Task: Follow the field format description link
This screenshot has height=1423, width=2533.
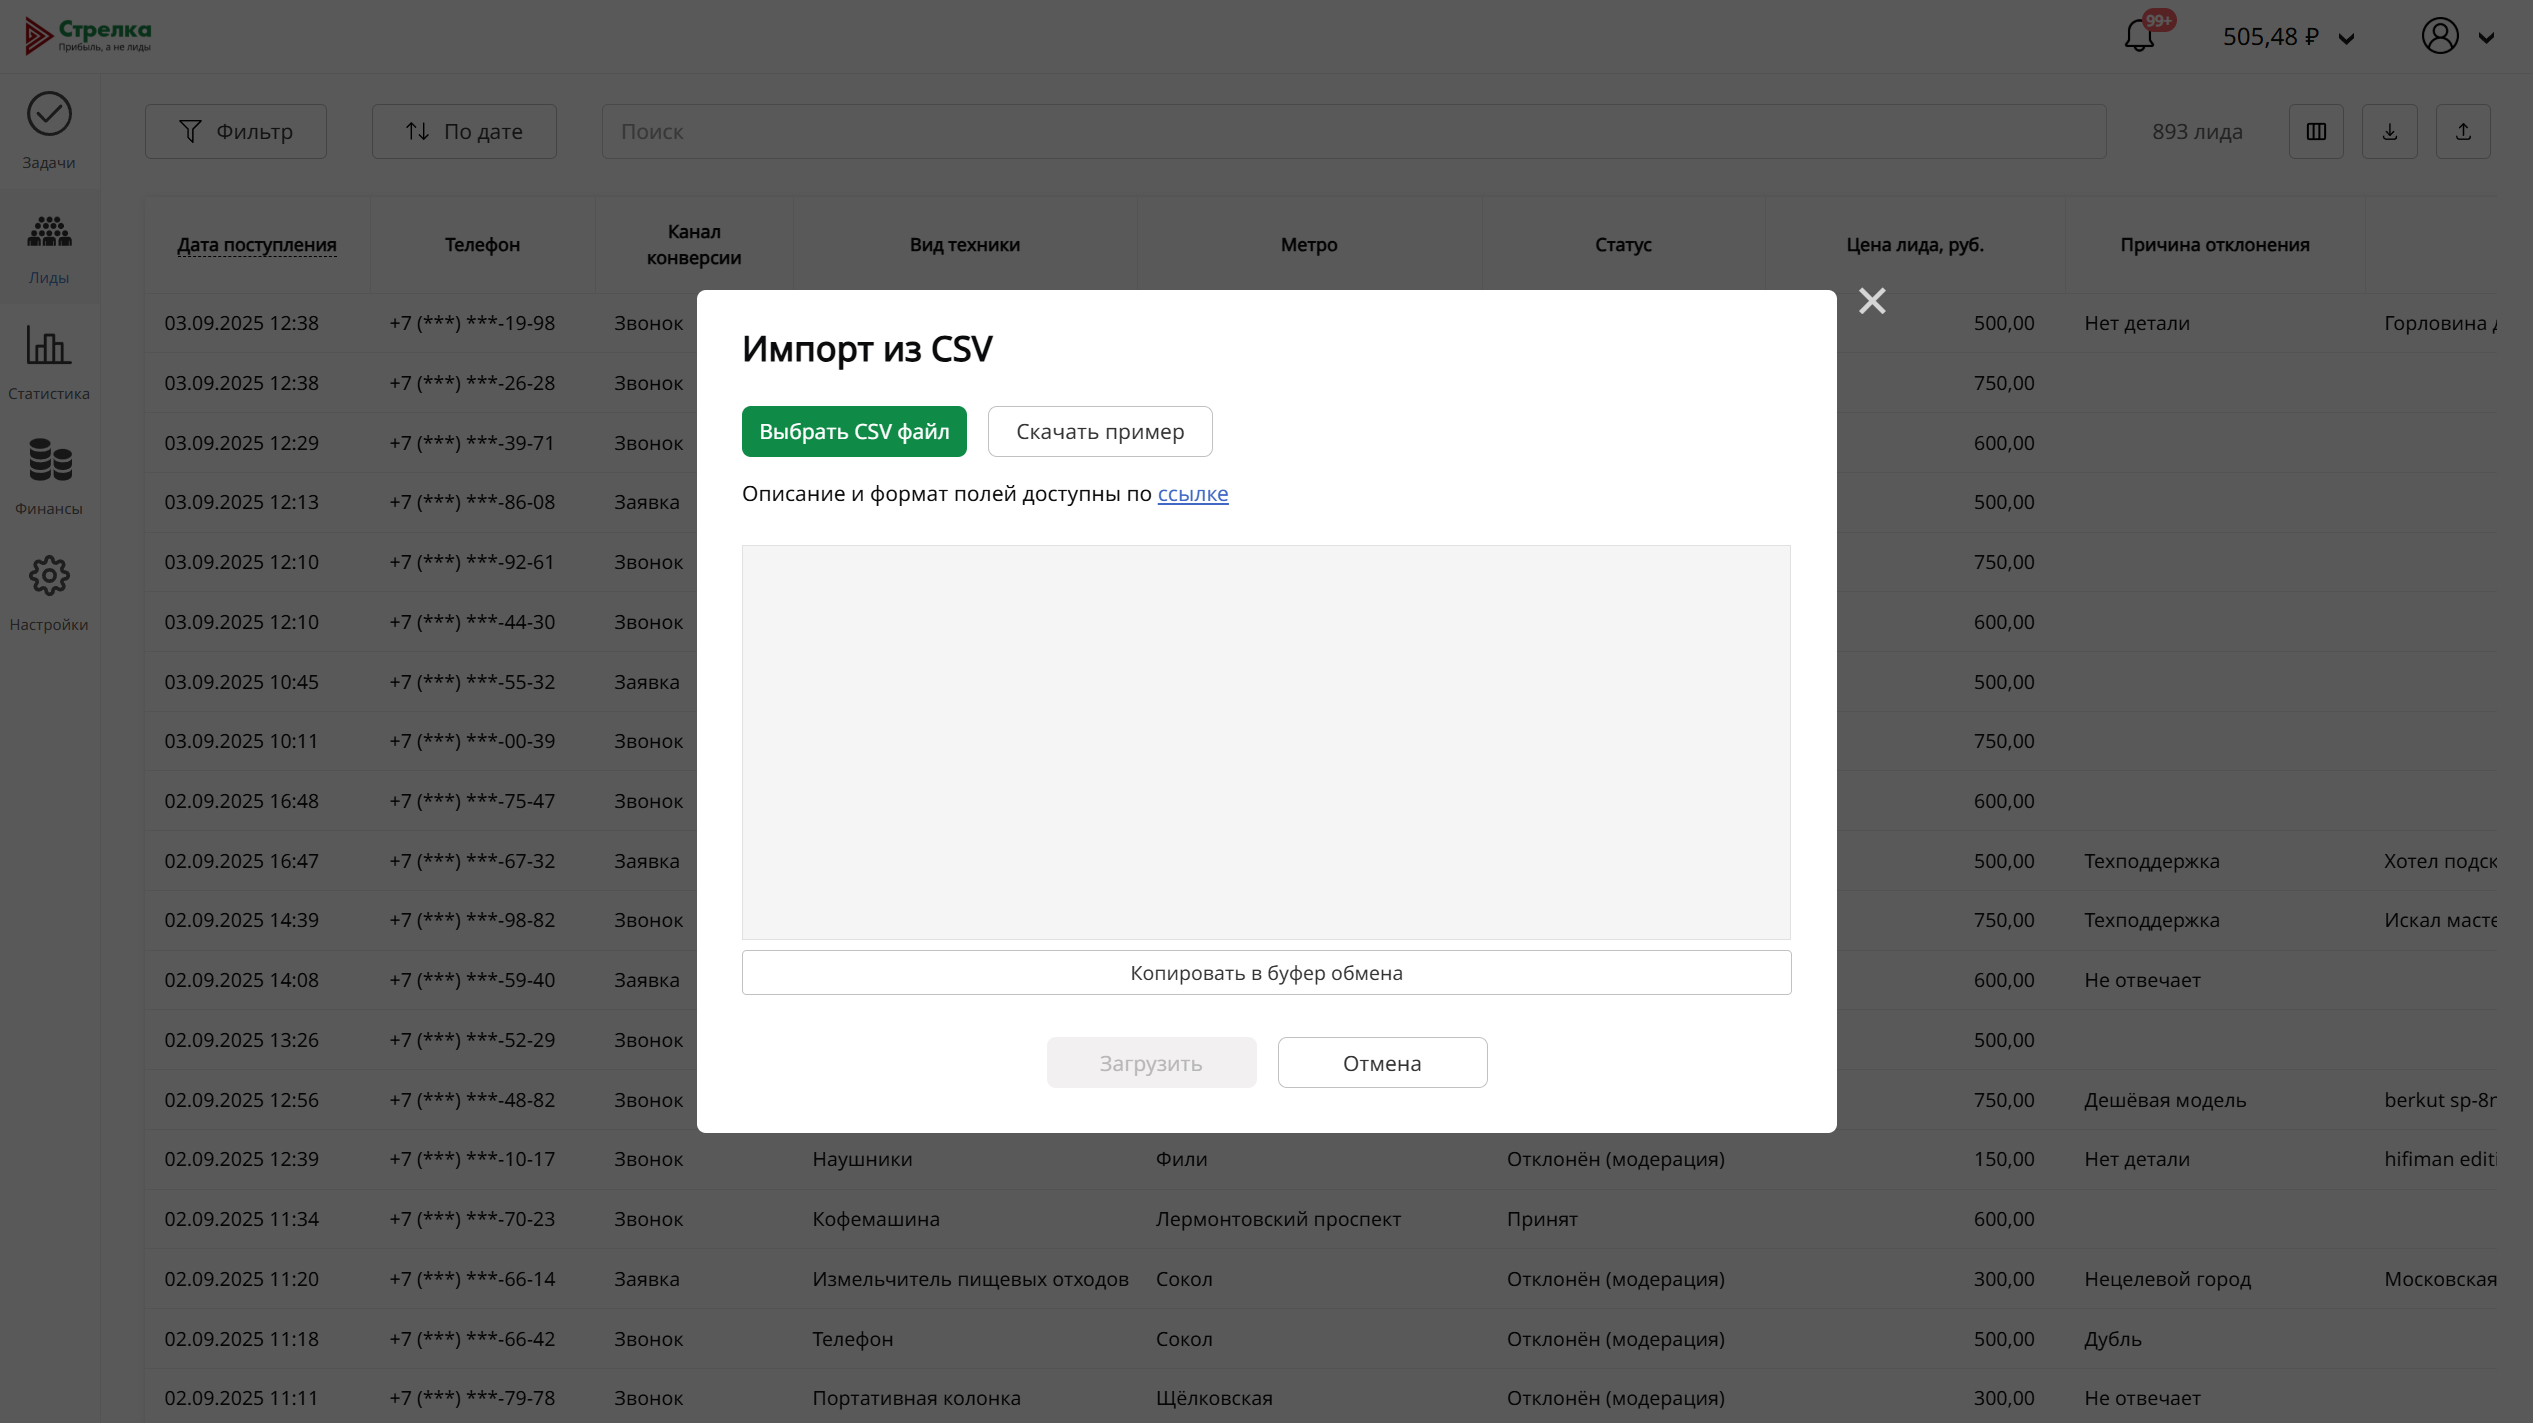Action: point(1192,493)
